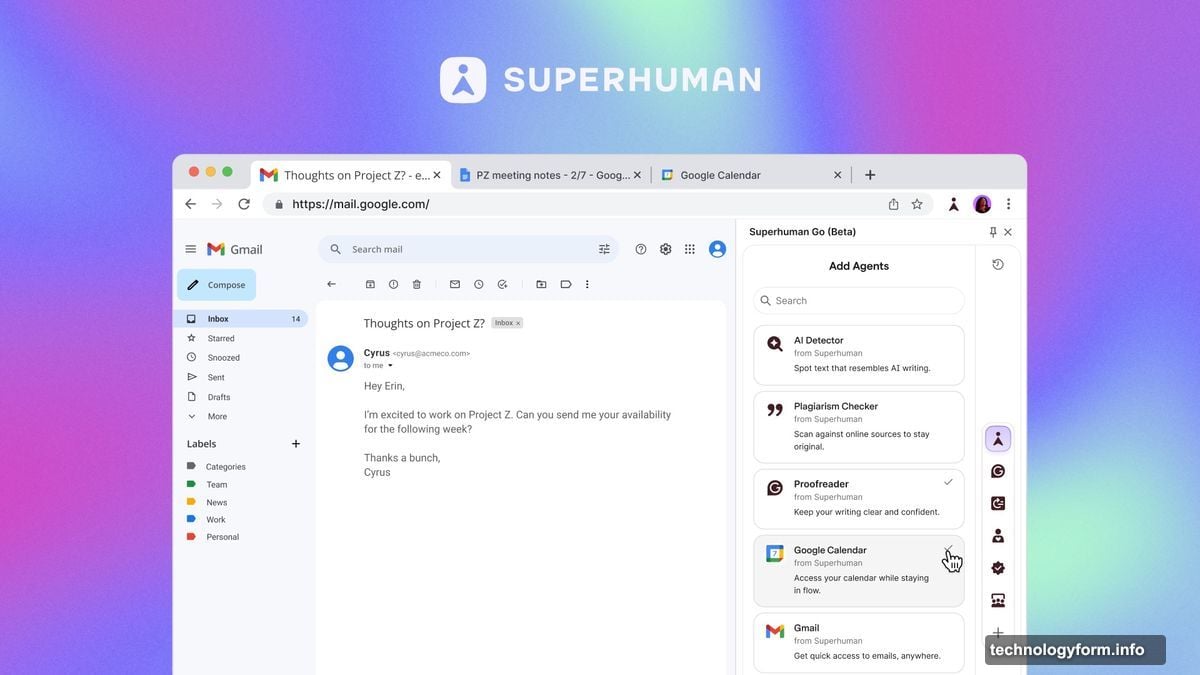Expand the 'to me' recipient details arrow
This screenshot has width=1200, height=675.
390,366
